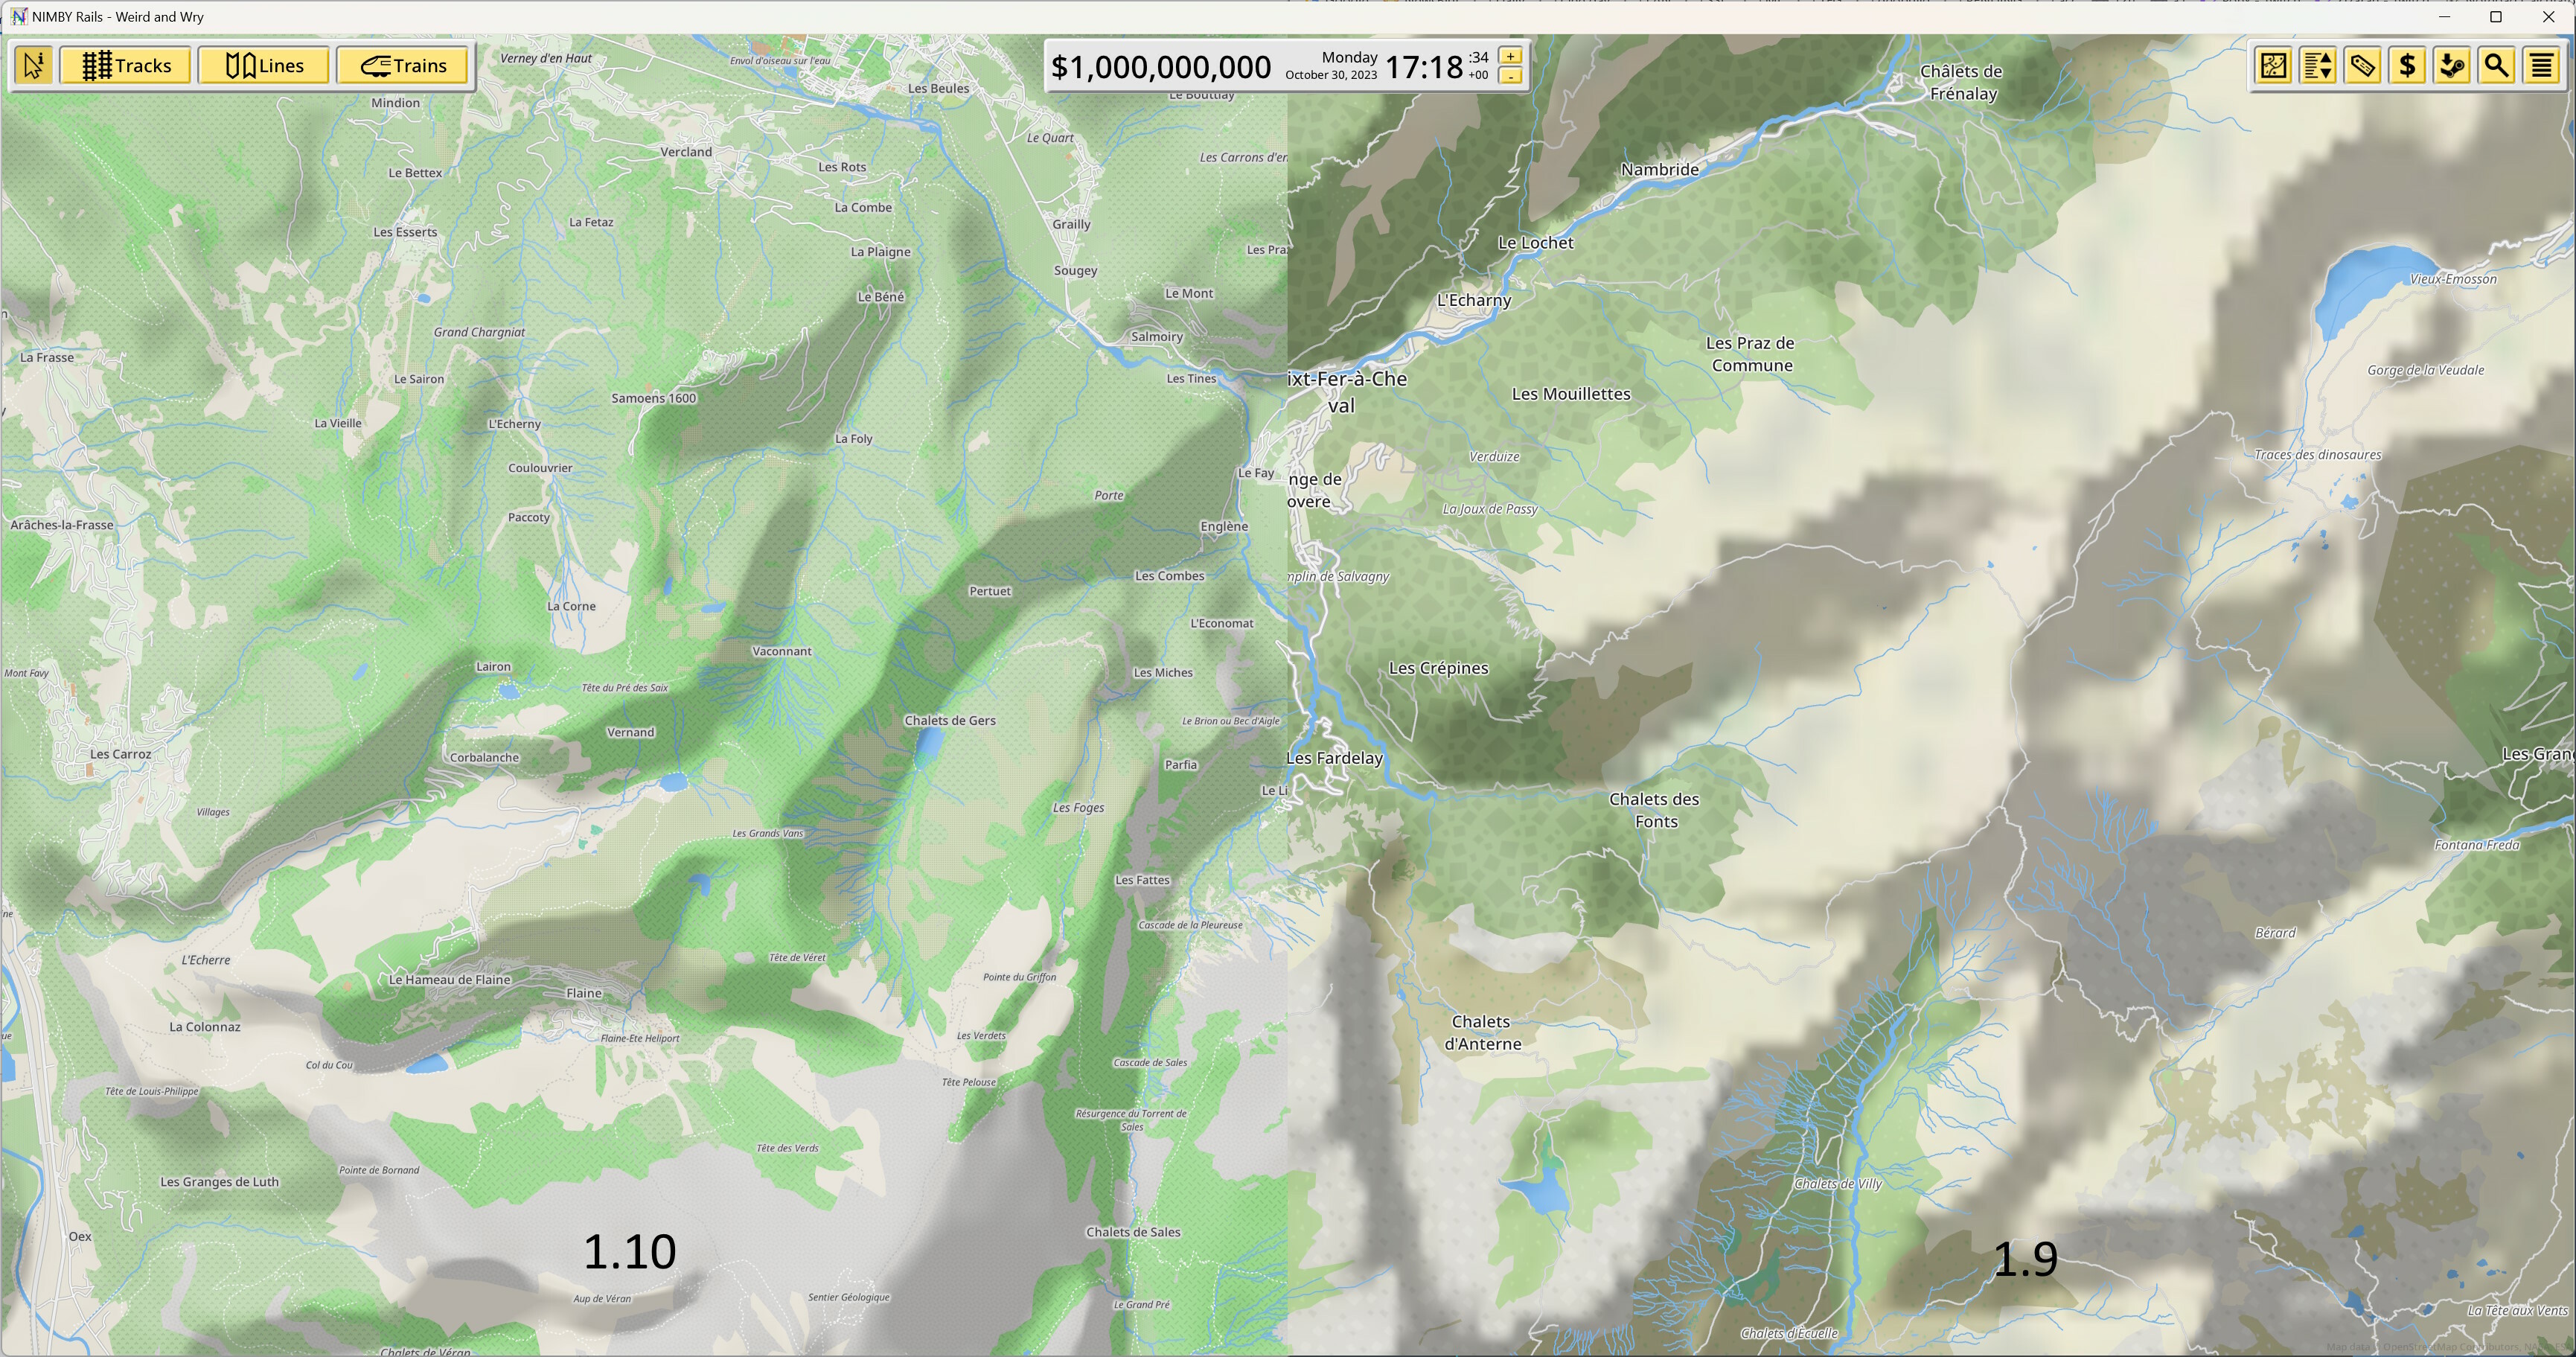Open the price tag icon
The width and height of the screenshot is (2576, 1357).
(x=2362, y=66)
